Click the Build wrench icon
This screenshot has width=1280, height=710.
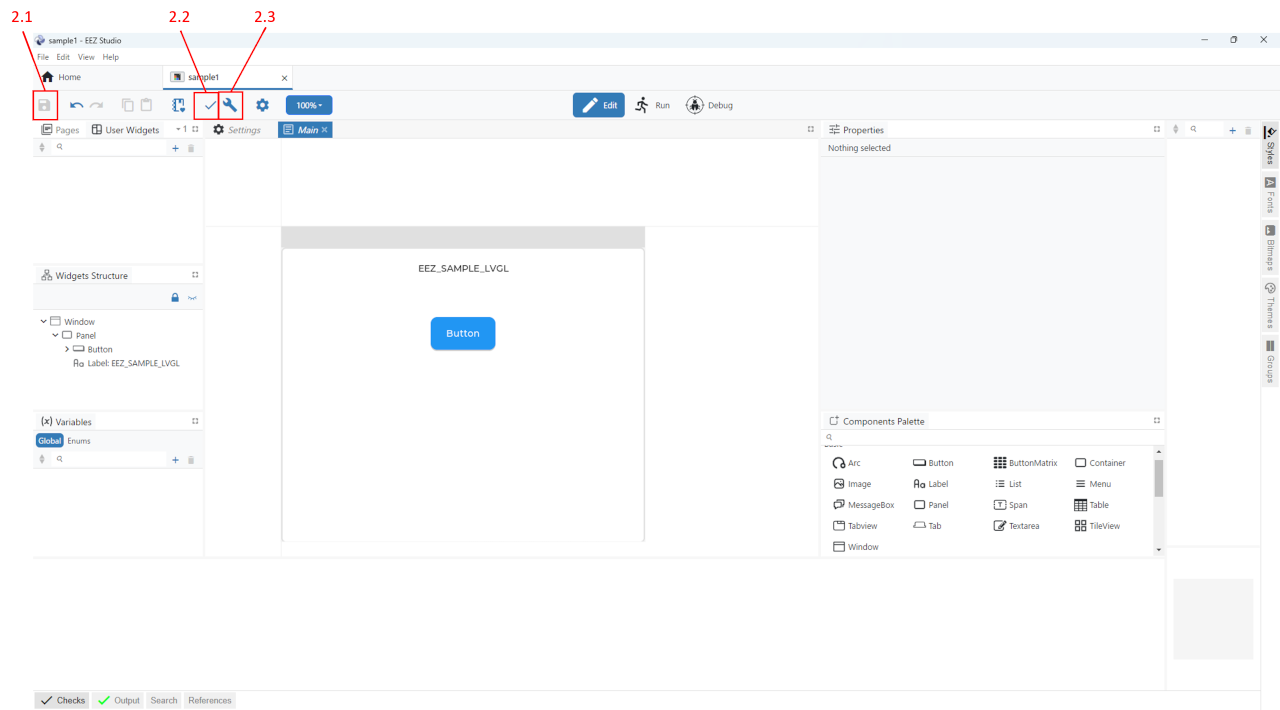[231, 105]
